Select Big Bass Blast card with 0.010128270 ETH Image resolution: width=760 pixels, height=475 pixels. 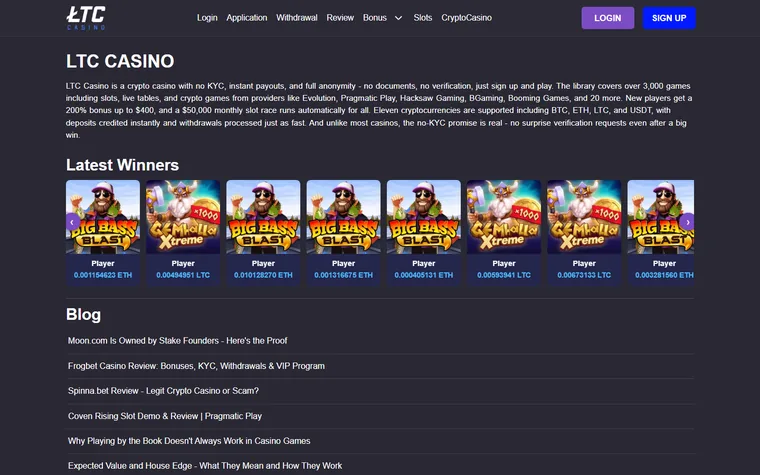(x=263, y=233)
